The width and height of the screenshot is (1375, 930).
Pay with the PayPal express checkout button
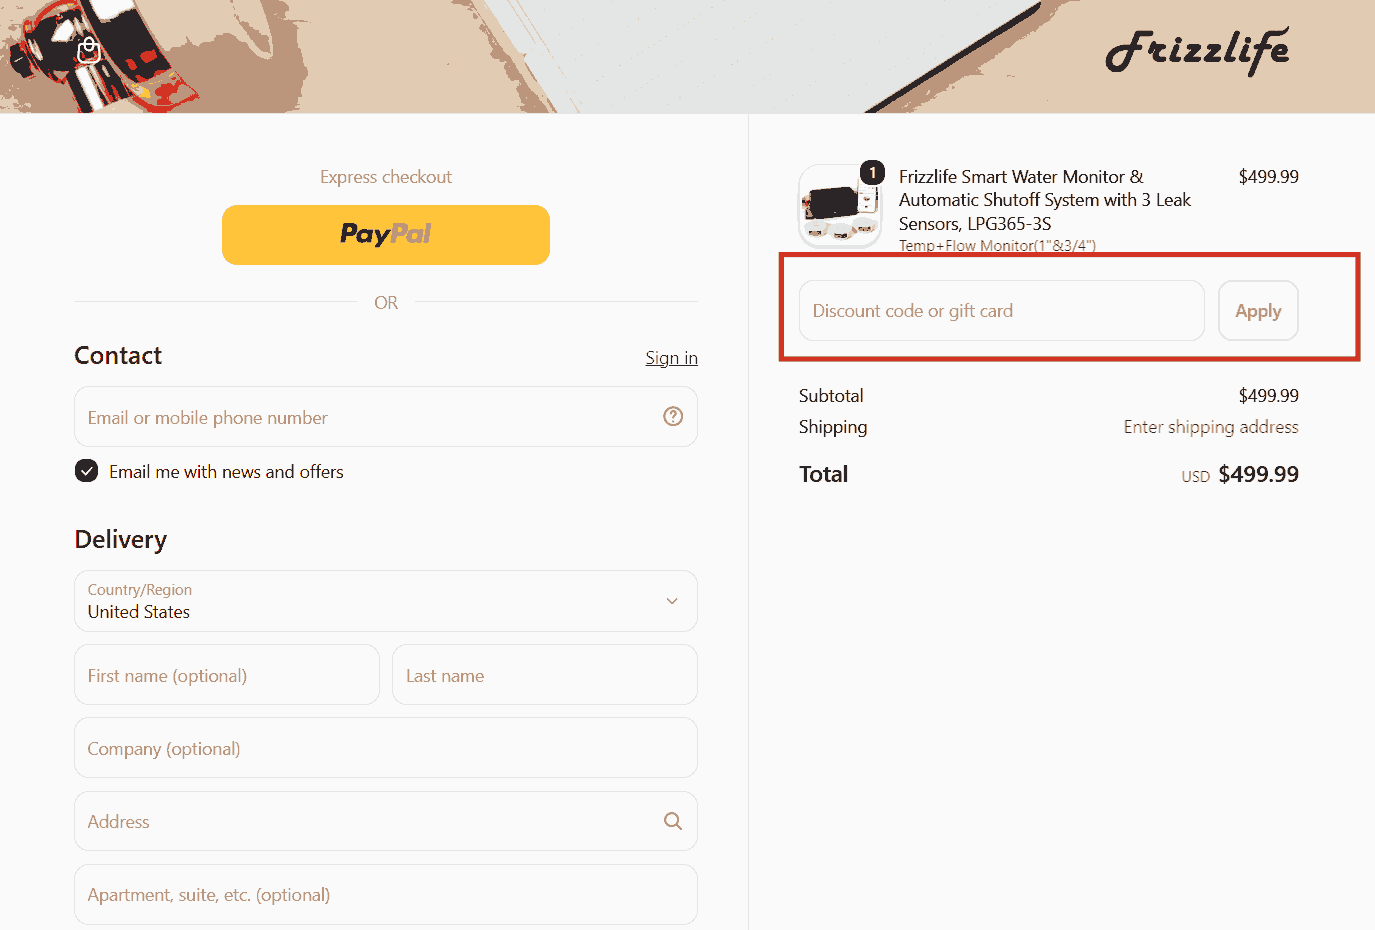[x=386, y=235]
